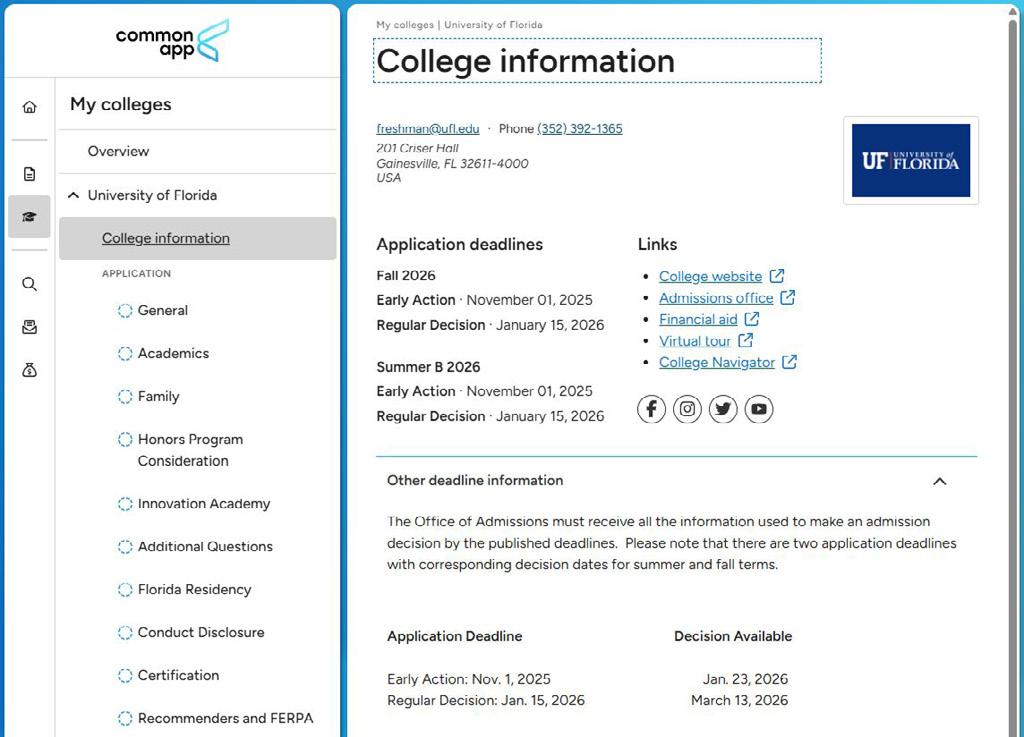Click the external link icon beside Admissions office
The image size is (1024, 737).
(x=788, y=297)
